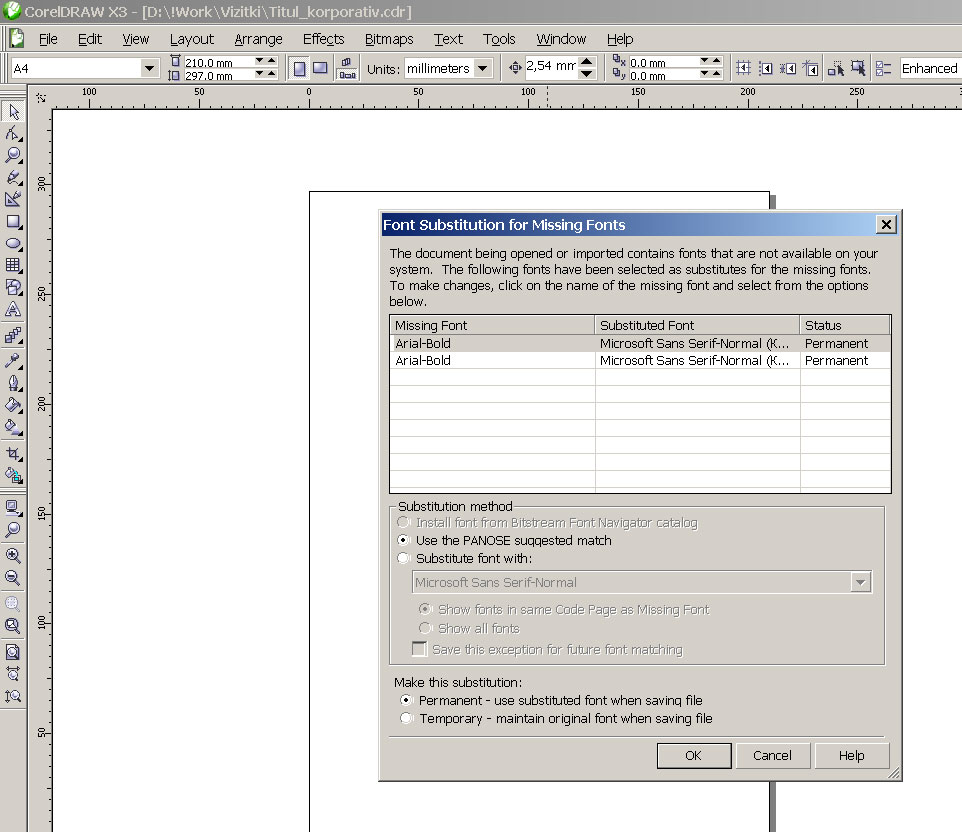Open the Layout menu
This screenshot has height=832, width=962.
[191, 39]
